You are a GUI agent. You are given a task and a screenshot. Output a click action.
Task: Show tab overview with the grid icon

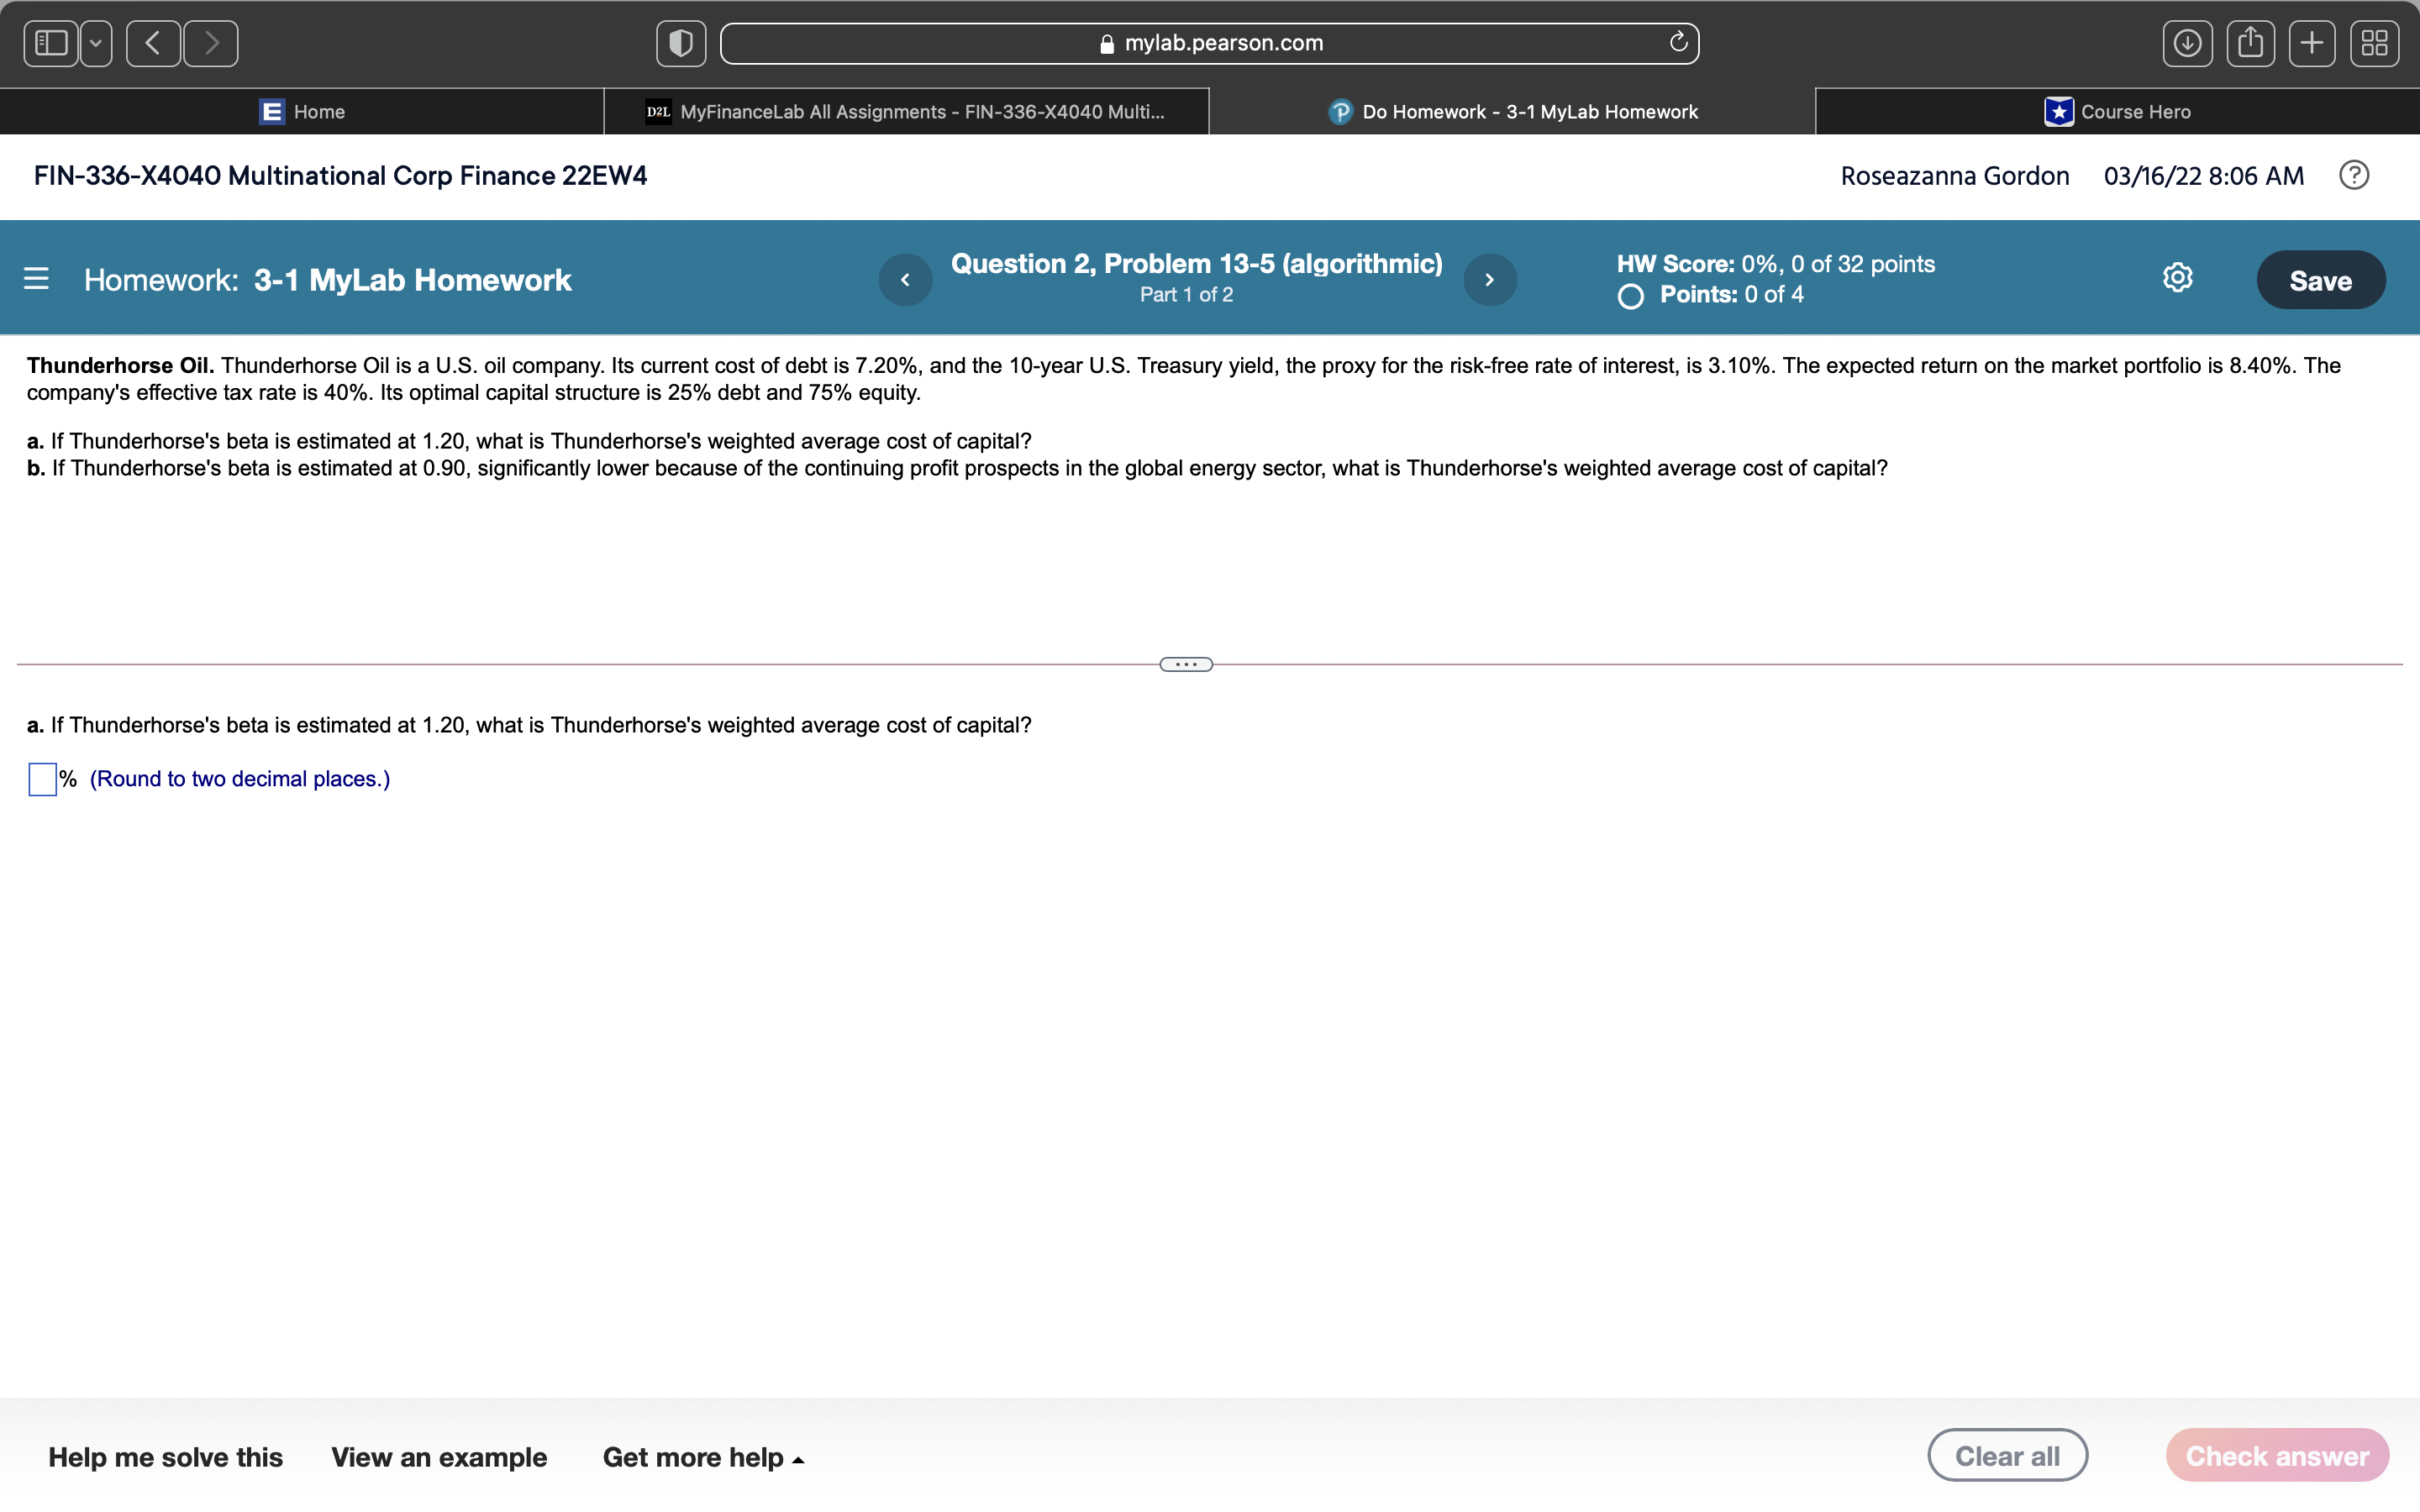2374,42
